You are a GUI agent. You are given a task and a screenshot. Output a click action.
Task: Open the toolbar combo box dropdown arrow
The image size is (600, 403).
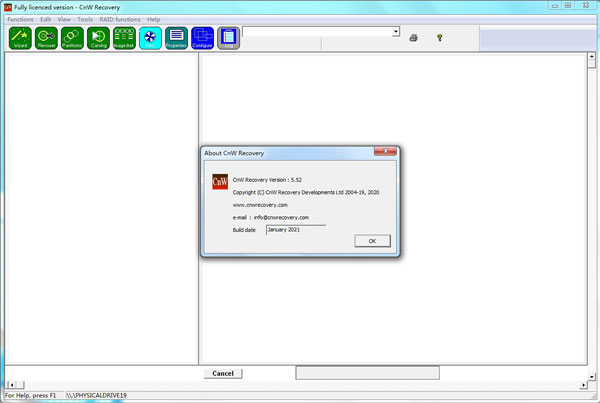[x=396, y=32]
